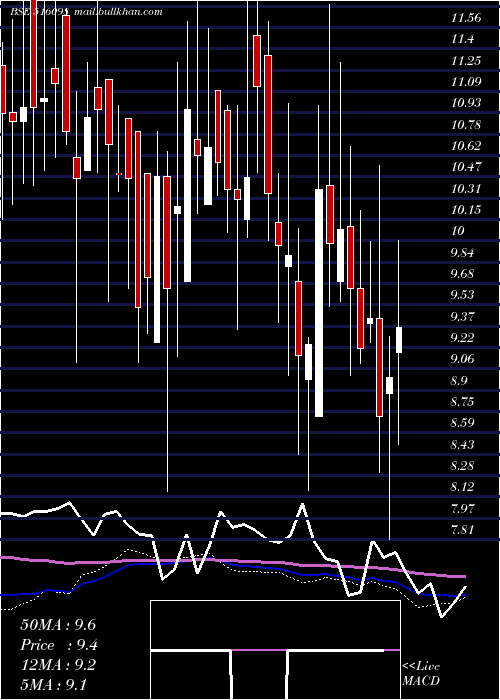This screenshot has width=500, height=700.
Task: Click the 10.78 price axis label
Action: pyautogui.click(x=466, y=125)
